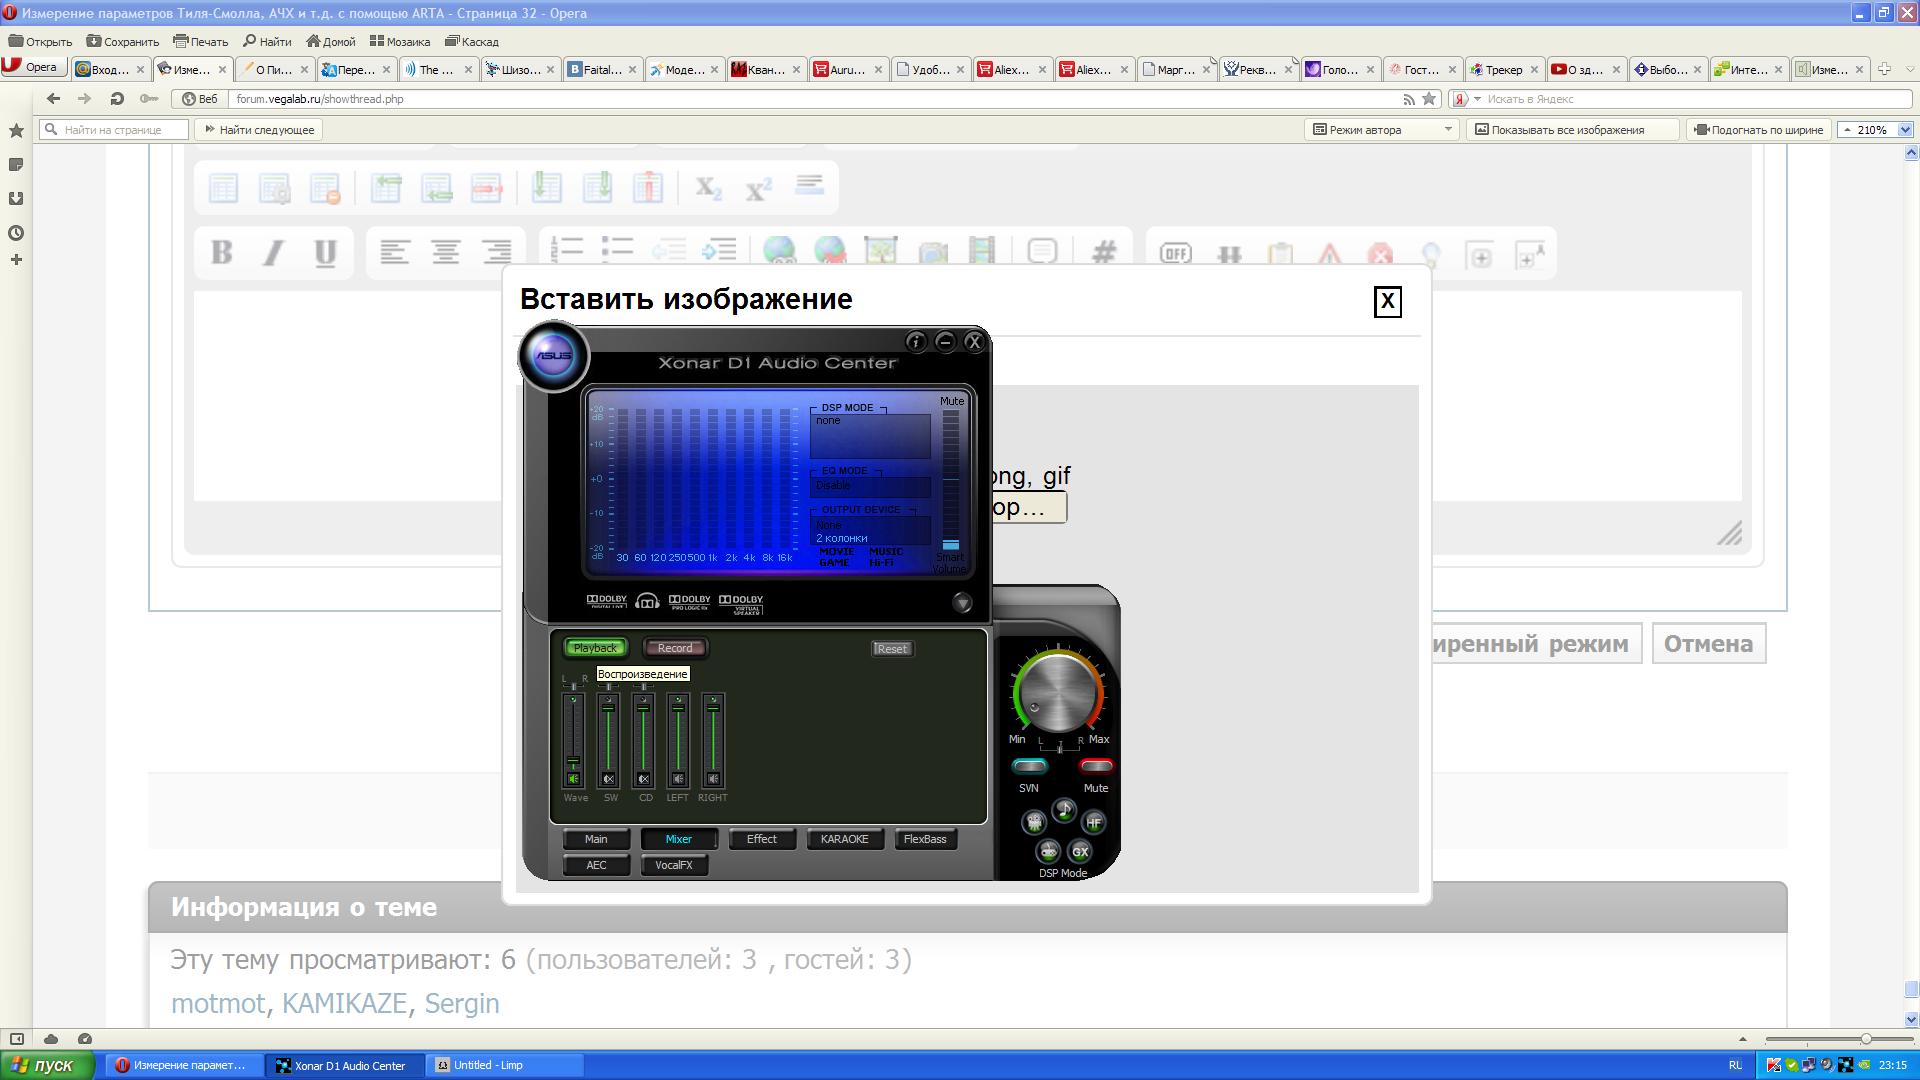Click the Opera Link cloud status icon
The width and height of the screenshot is (1920, 1080).
point(51,1039)
